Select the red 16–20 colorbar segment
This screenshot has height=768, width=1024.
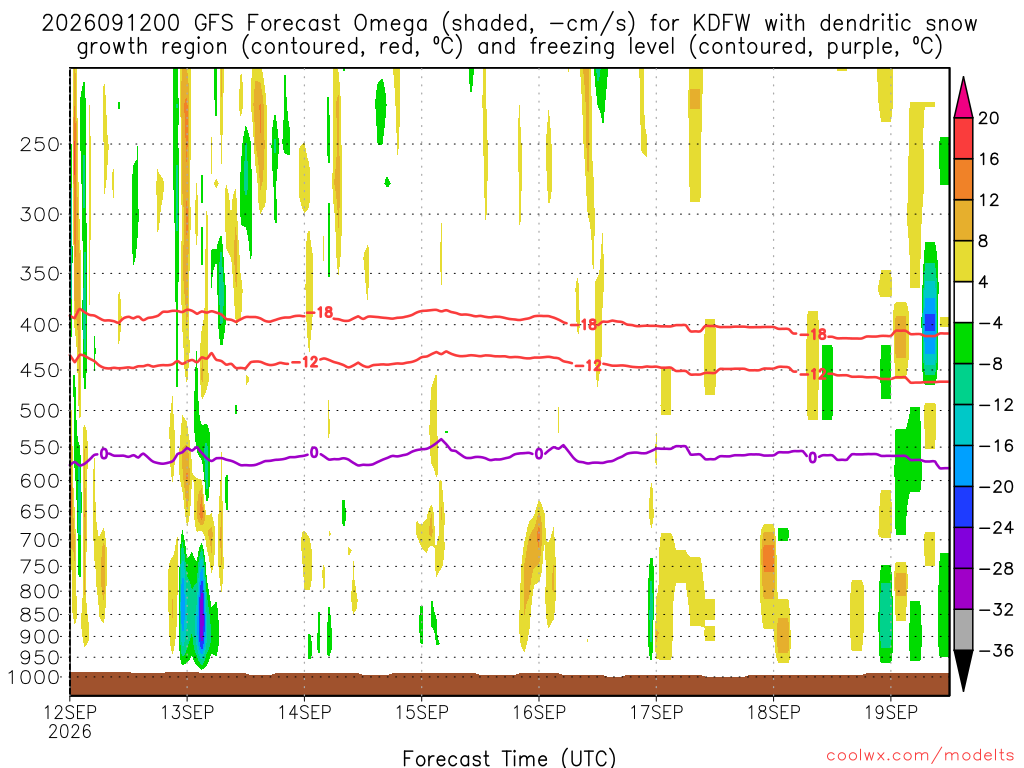click(963, 138)
